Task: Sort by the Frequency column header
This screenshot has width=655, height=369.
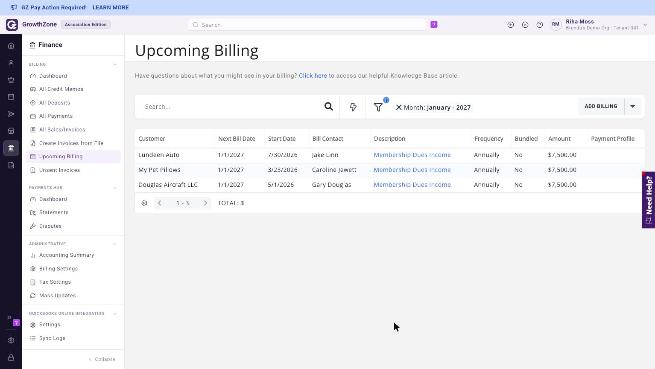Action: pyautogui.click(x=488, y=139)
